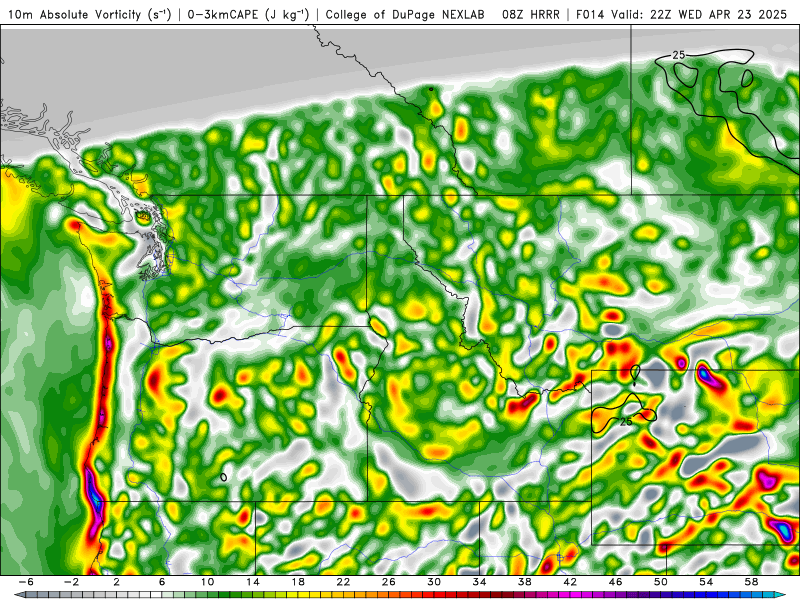Click 'College of DuPage NEXLAB' header text
800x600 pixels.
pos(405,15)
